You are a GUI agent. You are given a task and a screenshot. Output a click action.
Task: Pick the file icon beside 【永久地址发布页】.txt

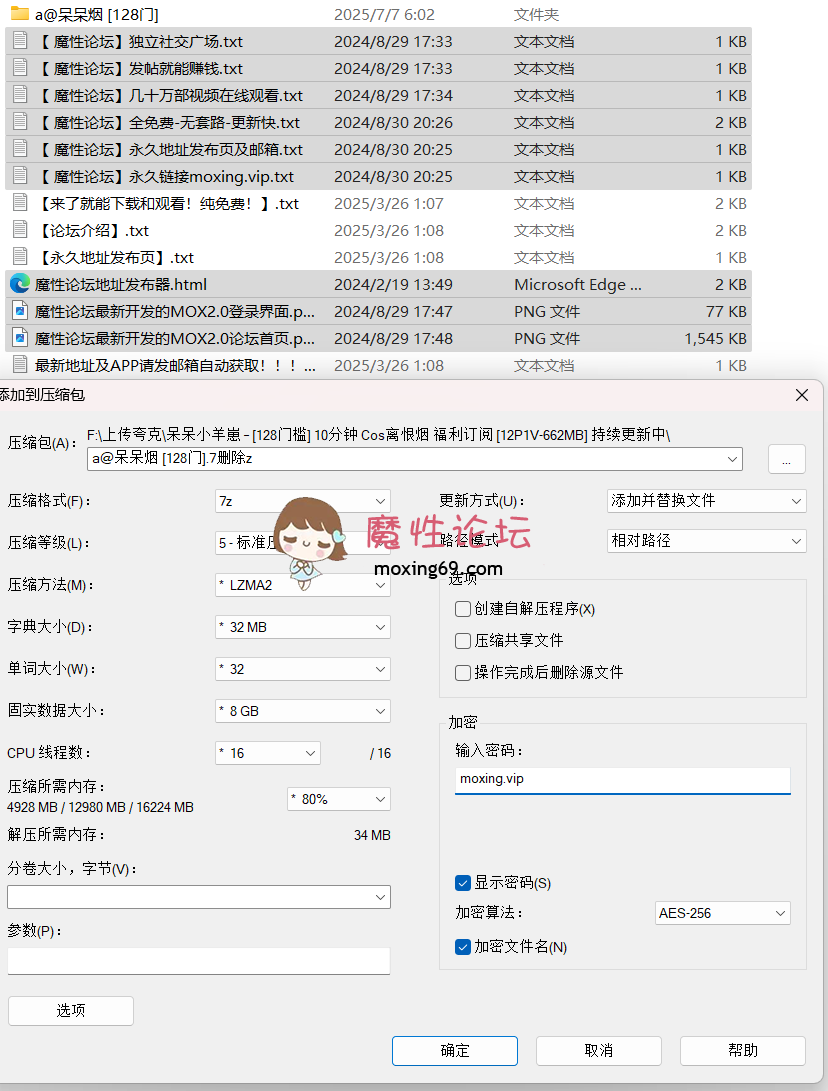[20, 257]
